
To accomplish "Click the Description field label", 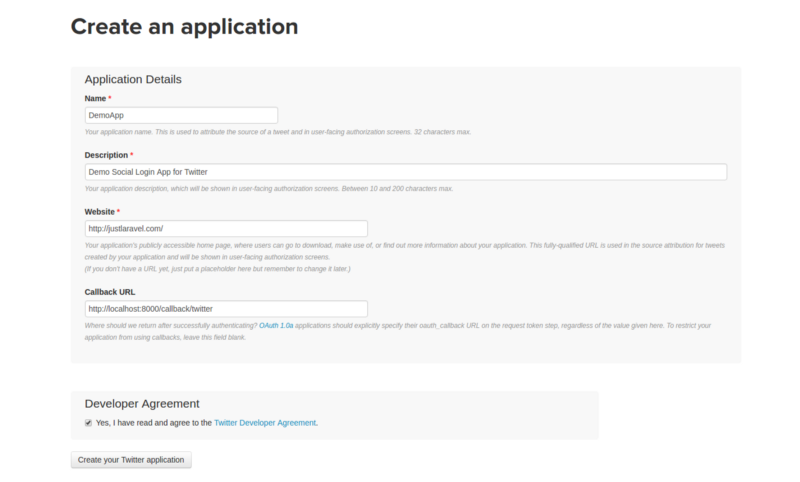I will pos(106,155).
